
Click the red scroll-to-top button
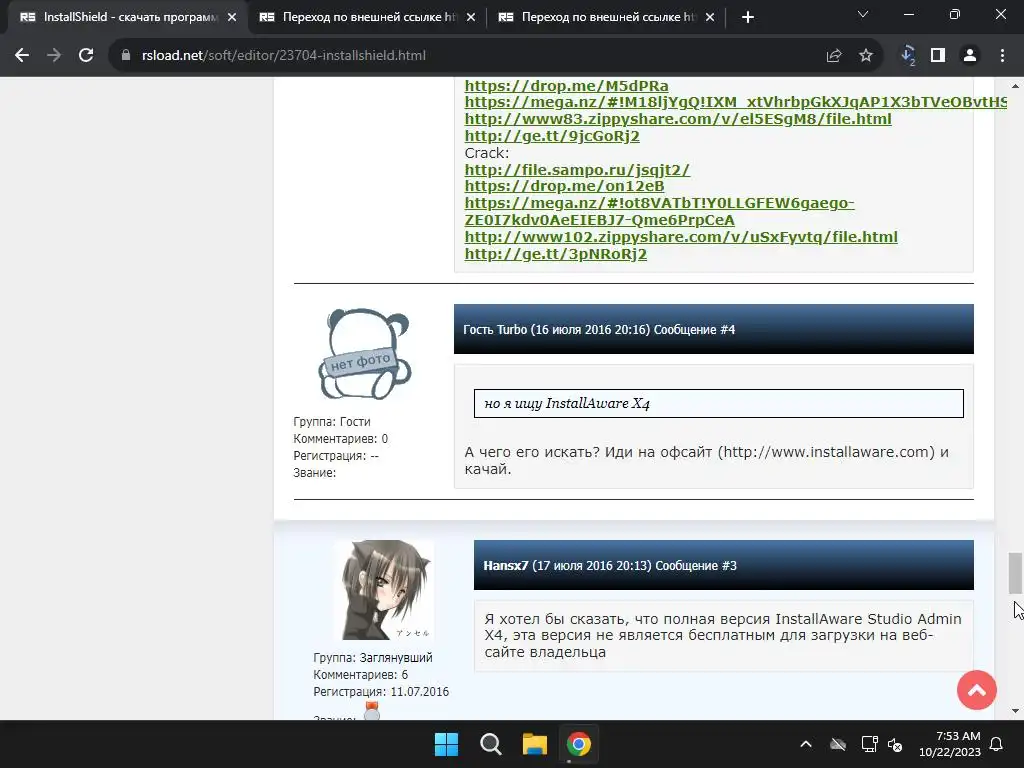(976, 690)
